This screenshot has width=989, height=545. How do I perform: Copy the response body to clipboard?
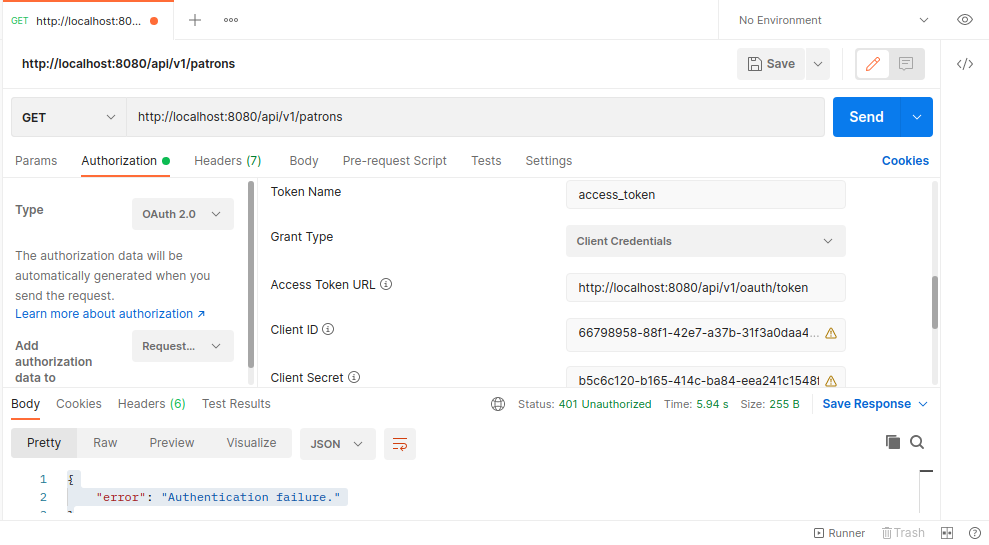coord(893,442)
